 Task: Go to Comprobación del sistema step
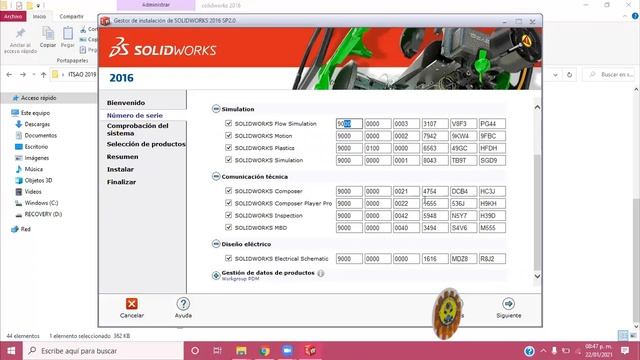click(138, 129)
